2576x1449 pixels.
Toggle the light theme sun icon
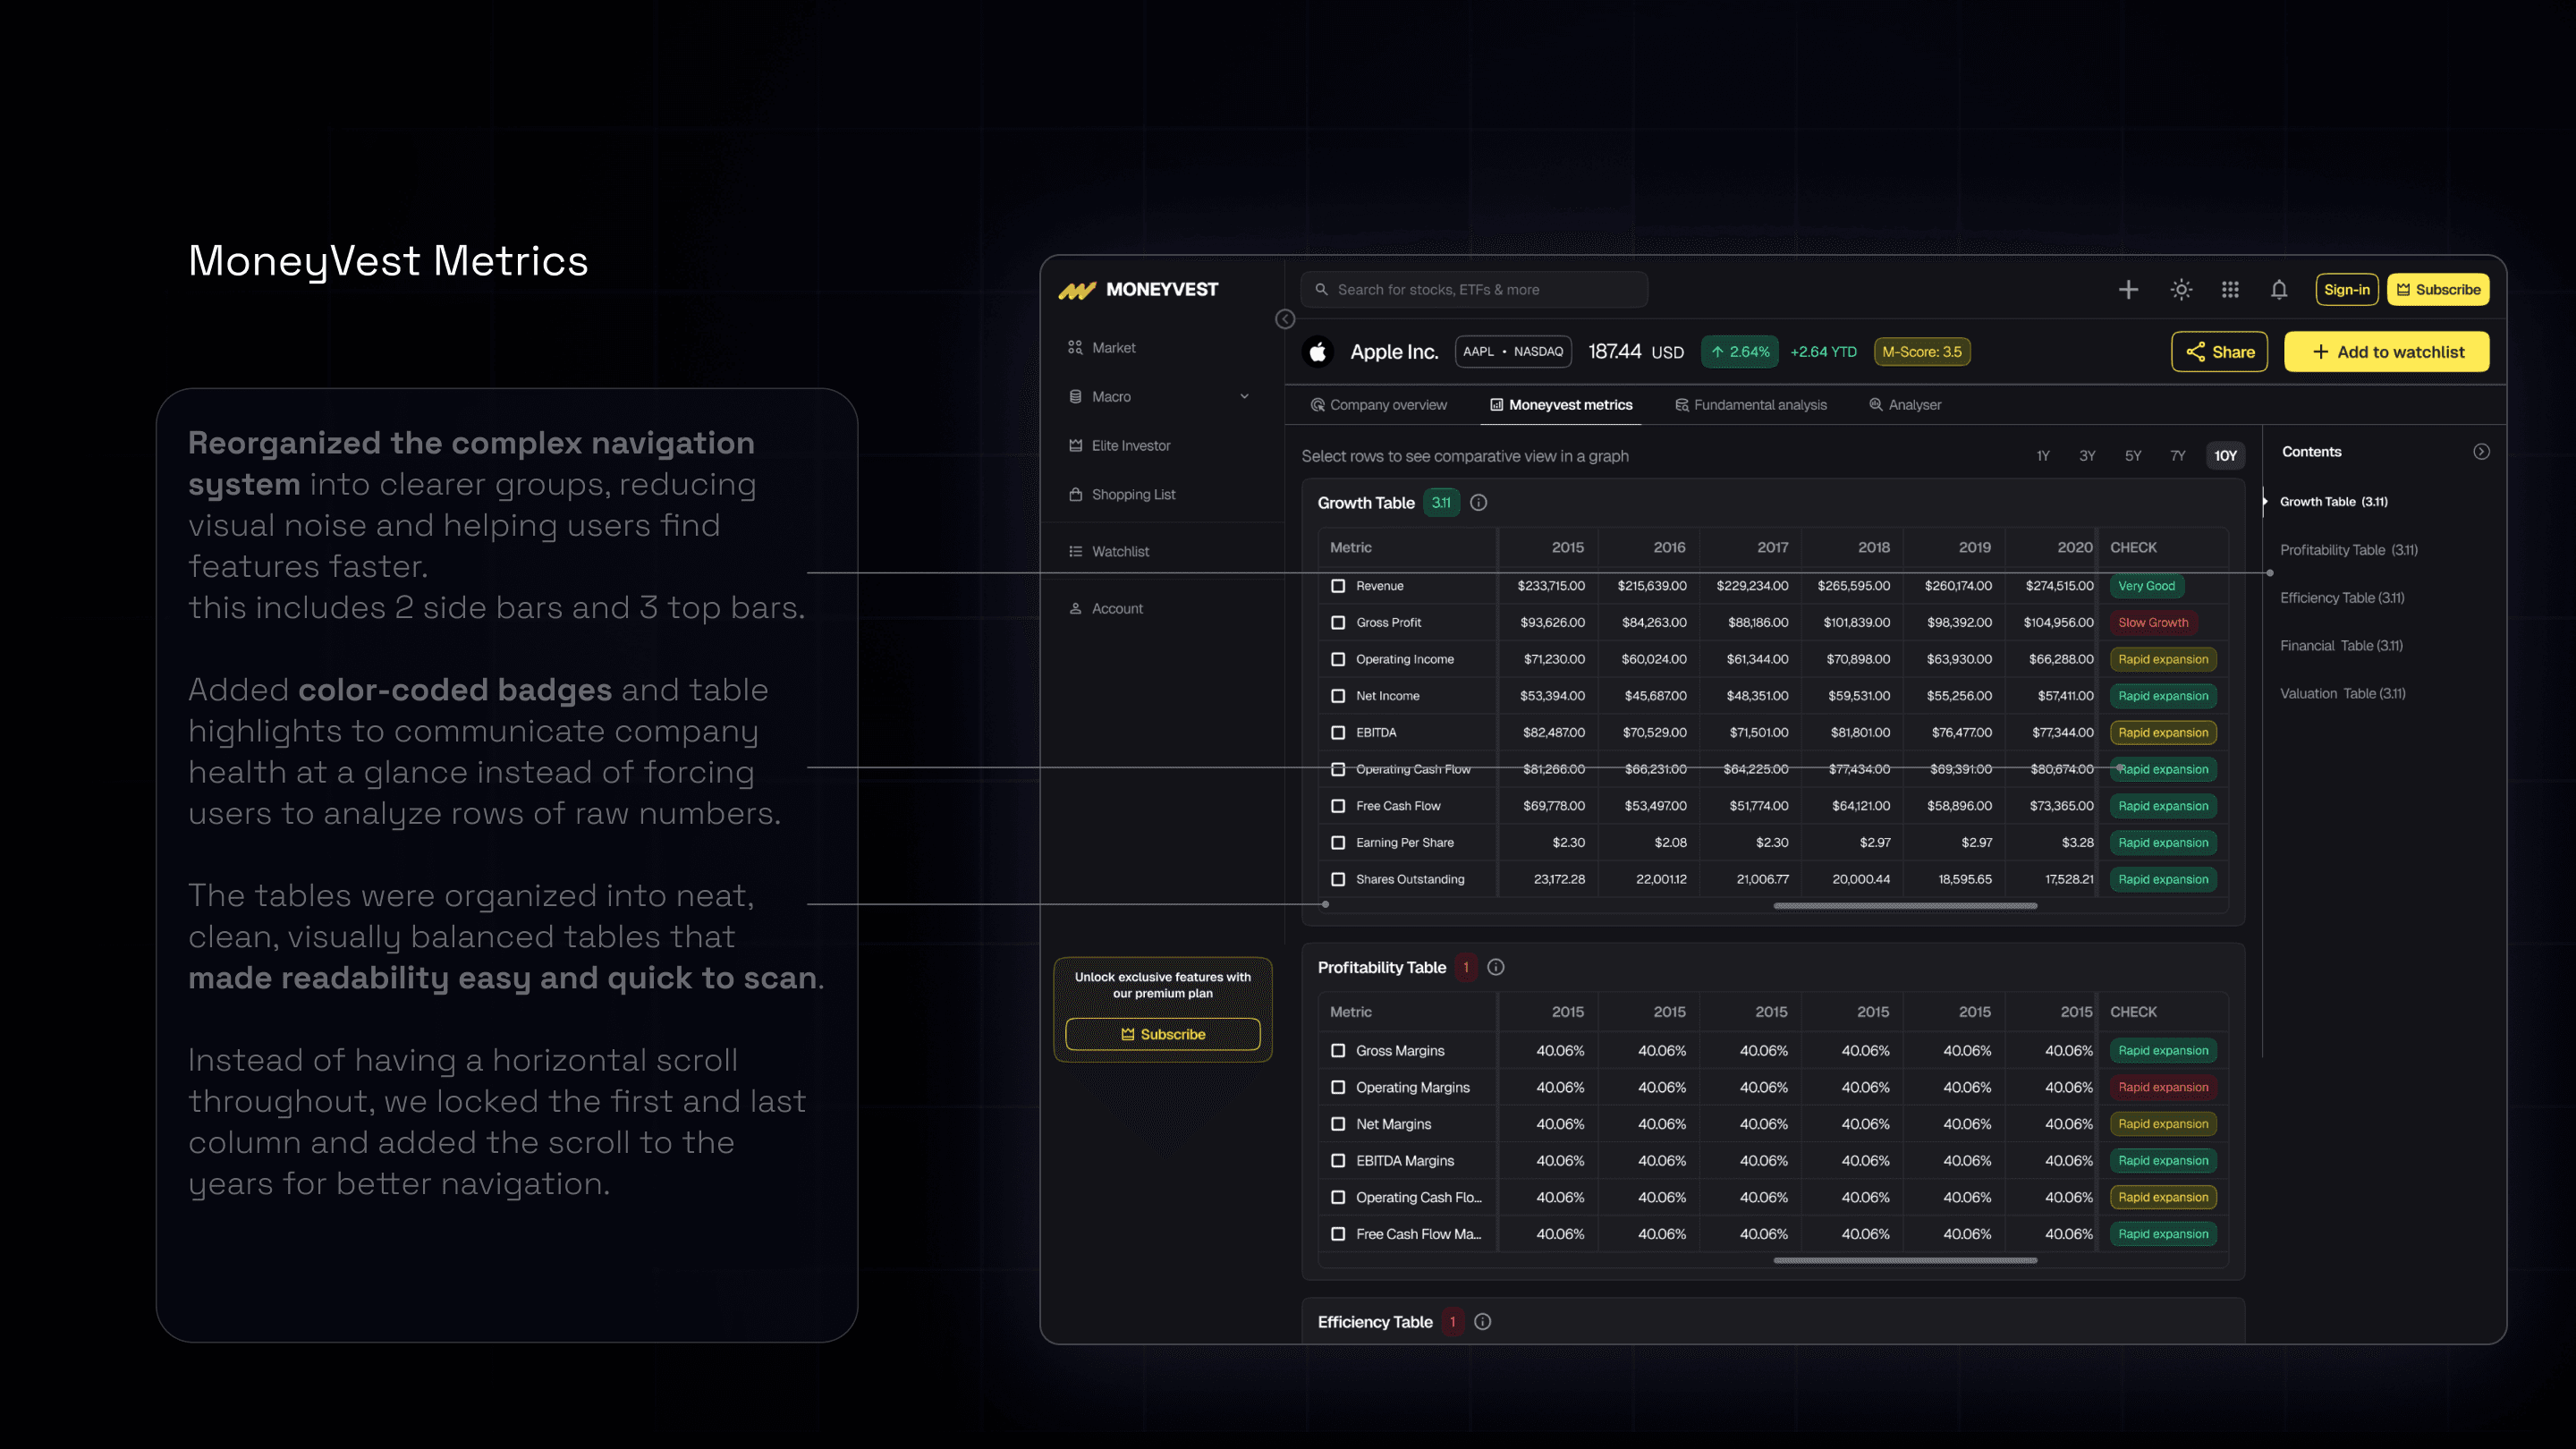2181,290
